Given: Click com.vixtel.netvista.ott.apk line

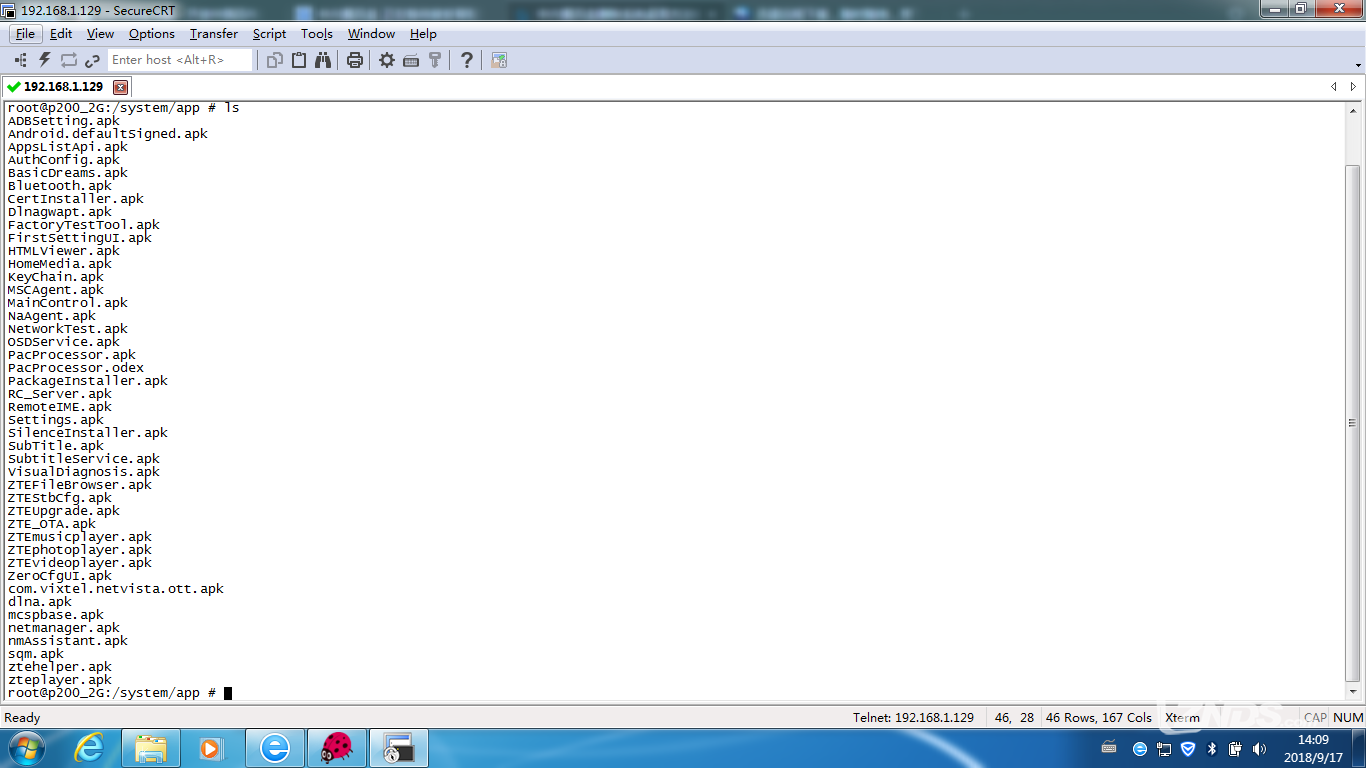Looking at the screenshot, I should (x=116, y=589).
